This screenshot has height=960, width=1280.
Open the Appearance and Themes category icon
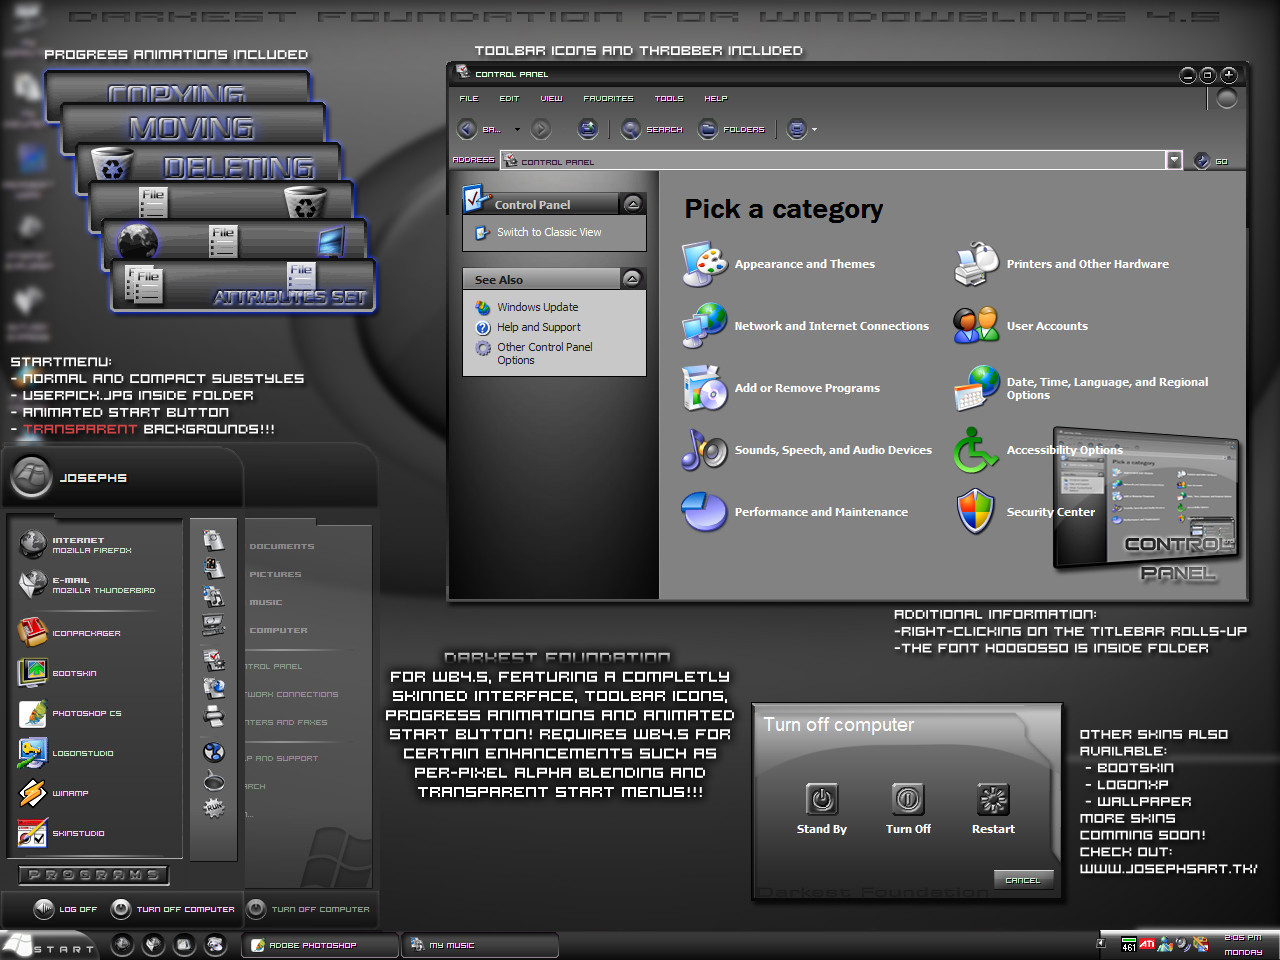(705, 264)
